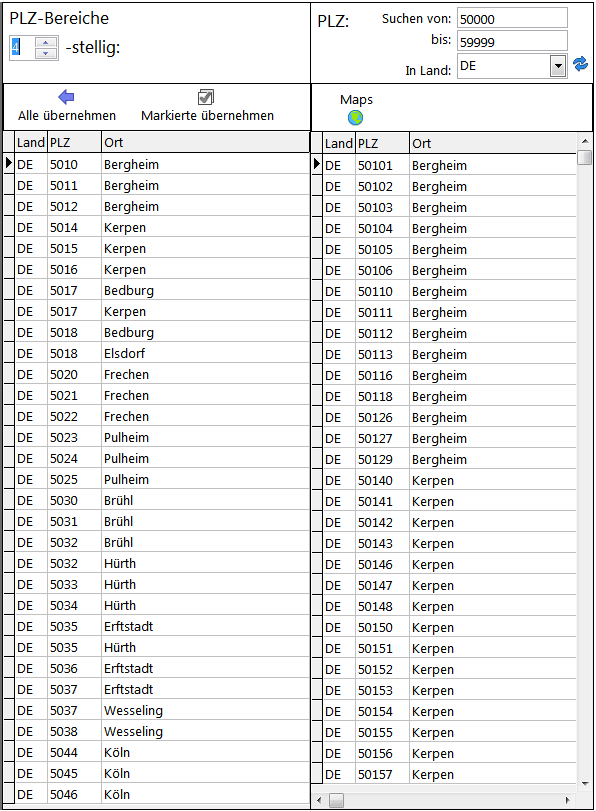Click the horizontal scrollbar right arrow
The image size is (596, 811).
click(x=568, y=800)
